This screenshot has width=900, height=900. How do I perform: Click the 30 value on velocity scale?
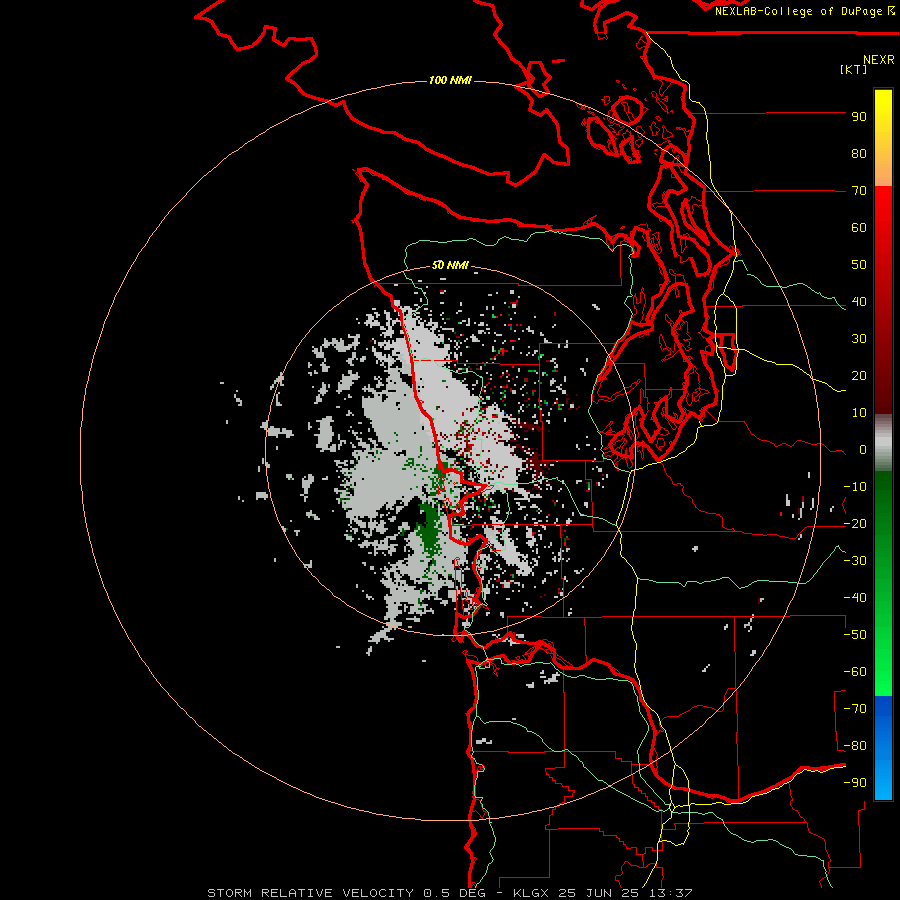point(859,339)
